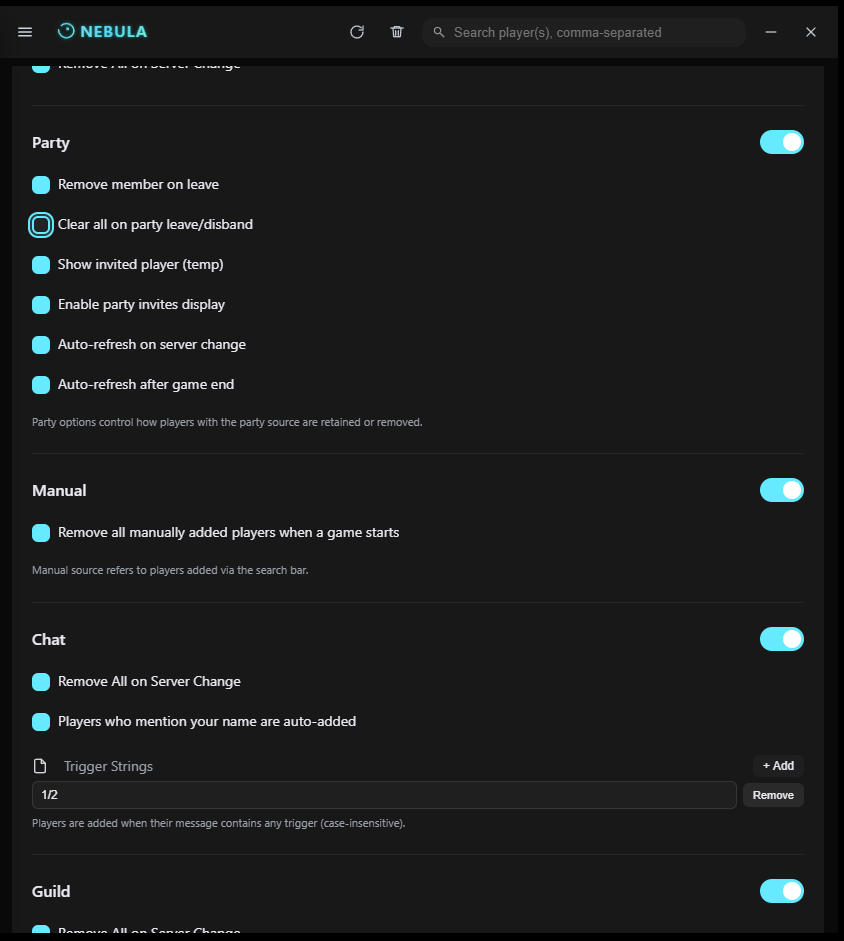Click the trash icon to clear players
Viewport: 844px width, 941px height.
click(397, 32)
